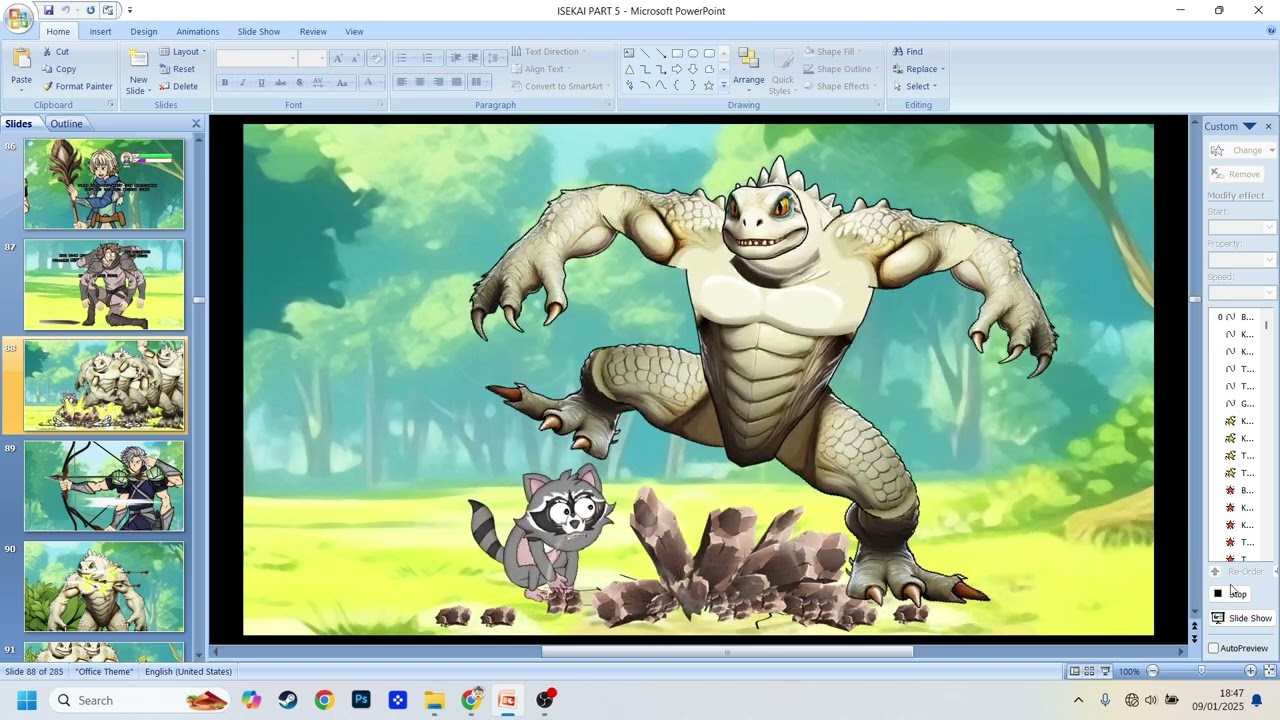Image resolution: width=1280 pixels, height=720 pixels.
Task: Open the Arrange dropdown
Action: point(748,70)
